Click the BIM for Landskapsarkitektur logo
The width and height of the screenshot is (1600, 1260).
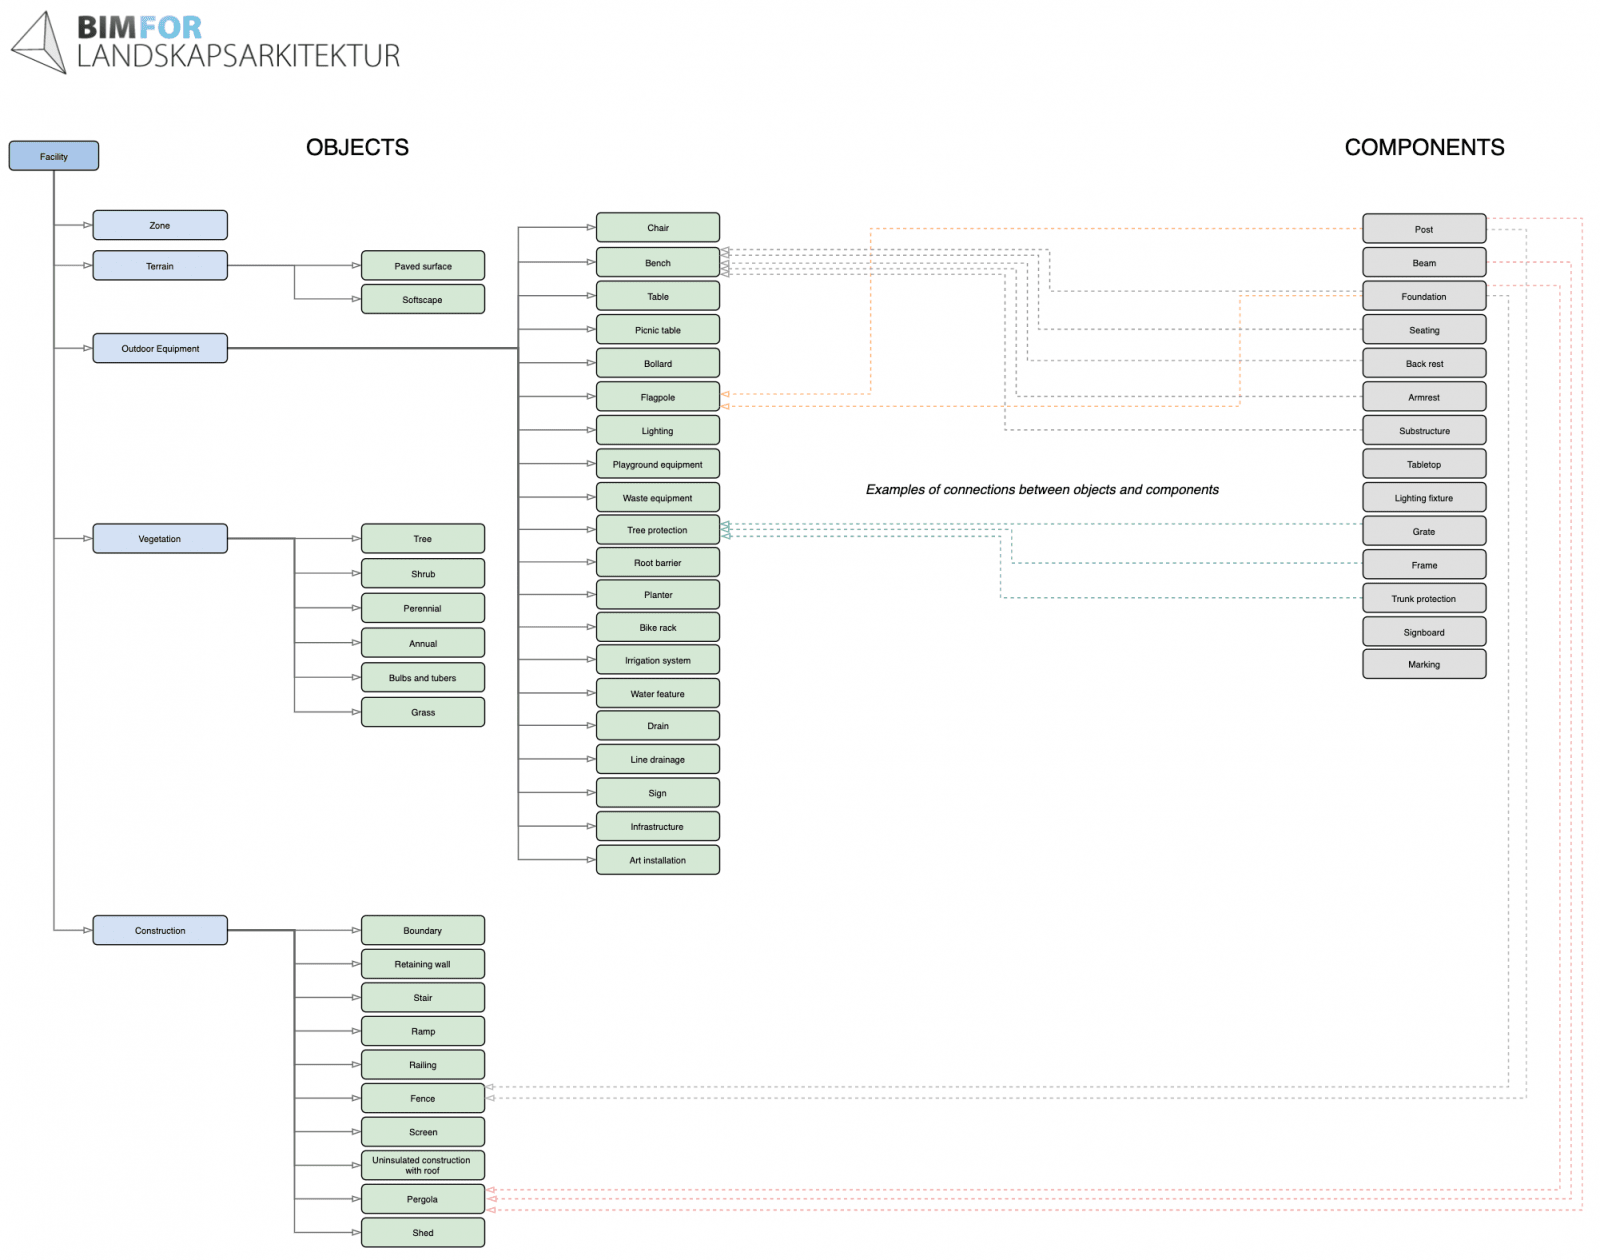205,42
